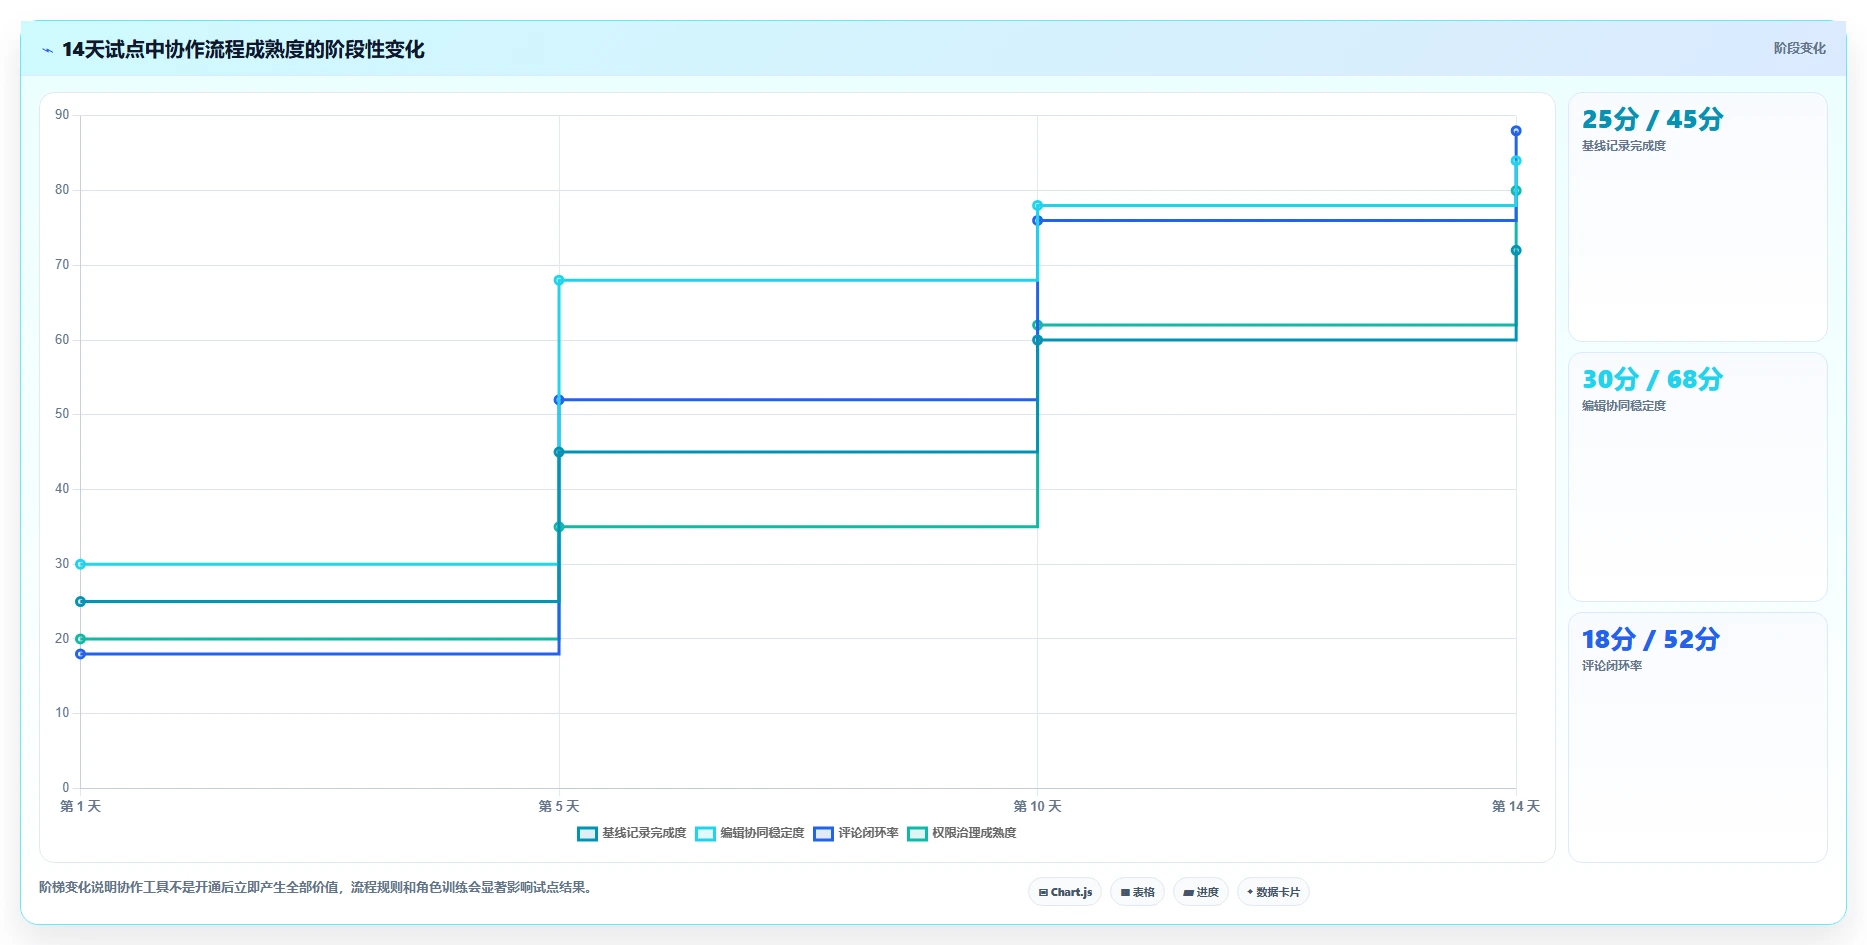Screen dimensions: 1867x945
Task: Select the 基线记录完成度 point at 第 14 天 (72)
Action: pos(1516,251)
